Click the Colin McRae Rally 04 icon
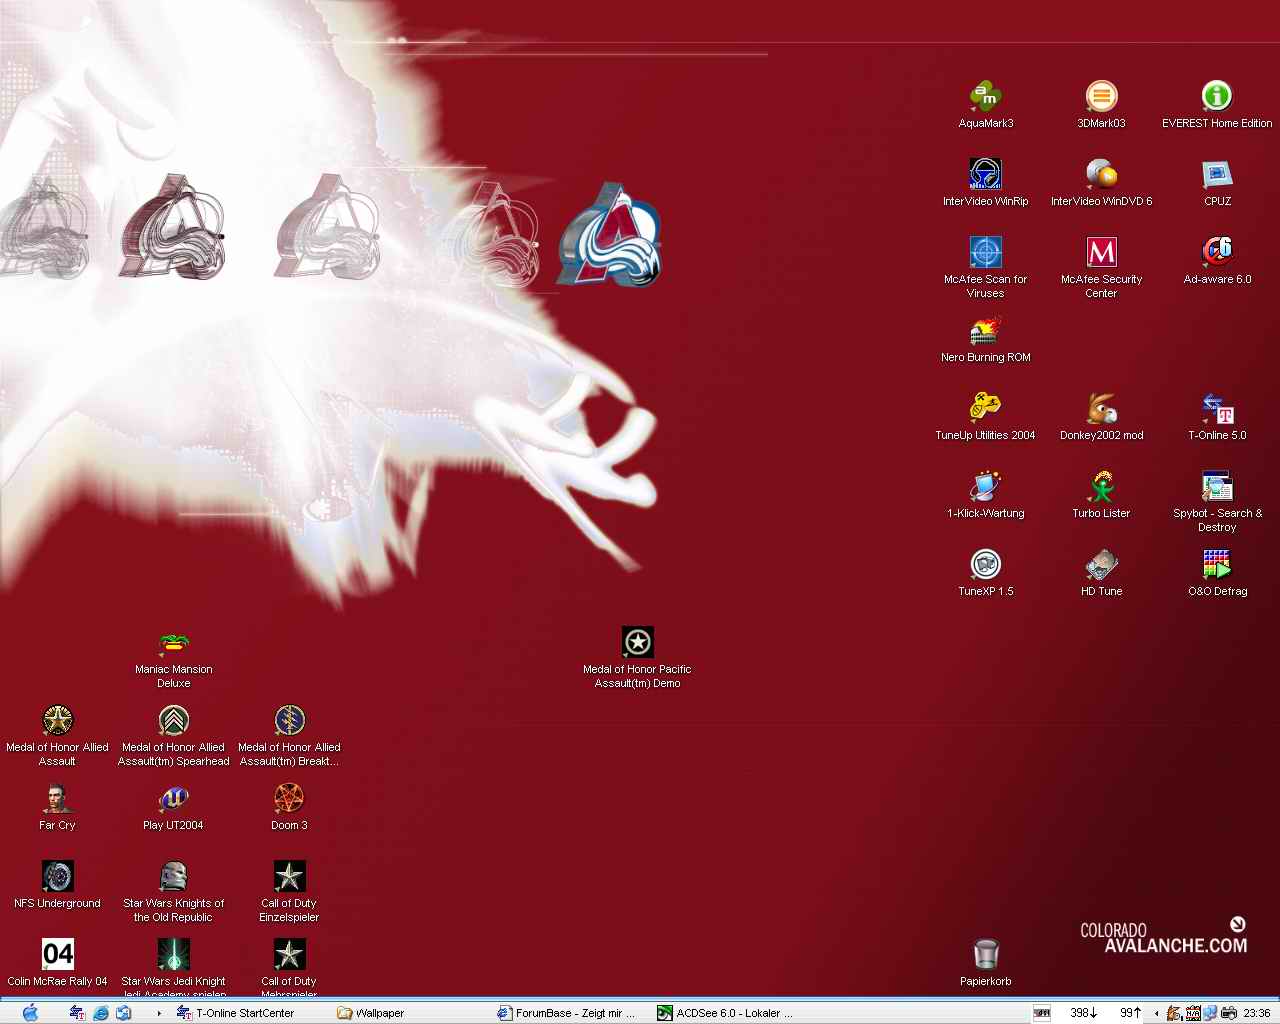Viewport: 1280px width, 1024px height. click(x=57, y=954)
